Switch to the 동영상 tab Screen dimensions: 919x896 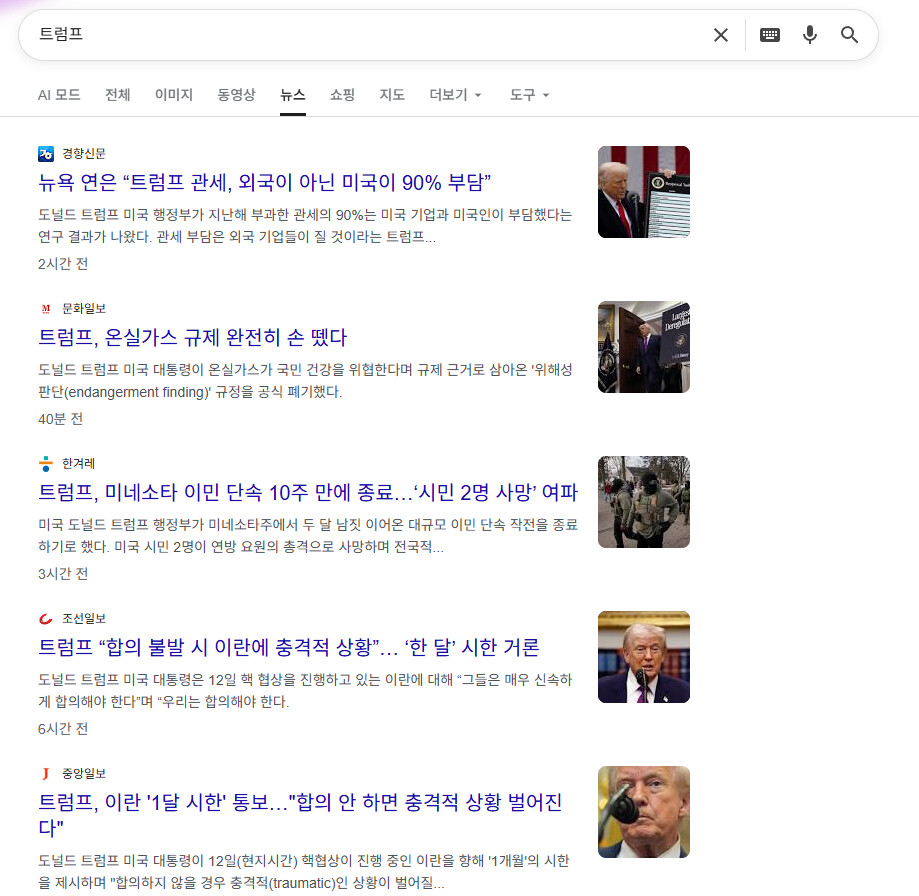click(x=236, y=95)
